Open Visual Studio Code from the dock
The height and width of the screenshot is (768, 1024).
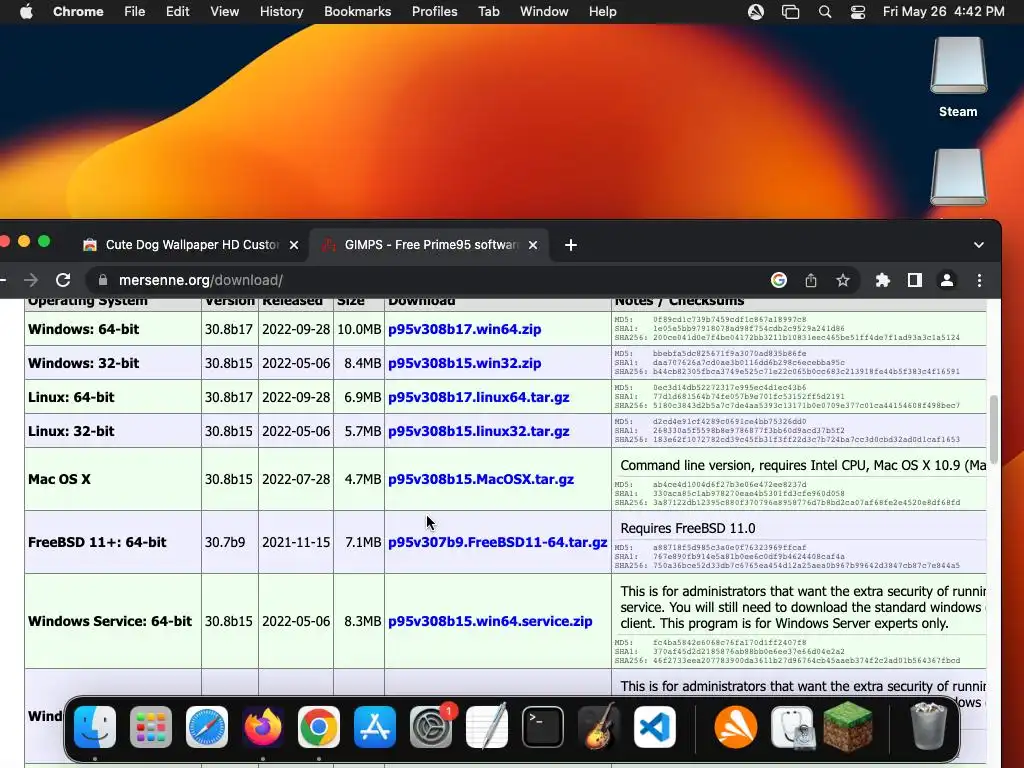(x=655, y=727)
